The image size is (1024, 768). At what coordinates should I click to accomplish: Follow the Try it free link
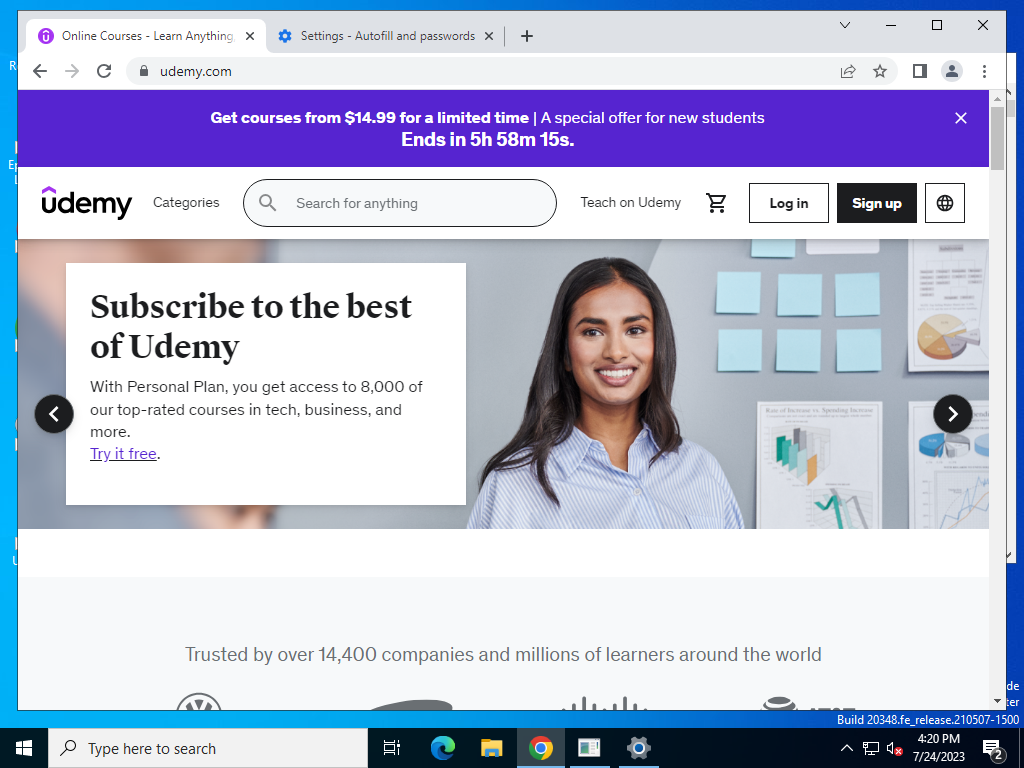(x=123, y=453)
